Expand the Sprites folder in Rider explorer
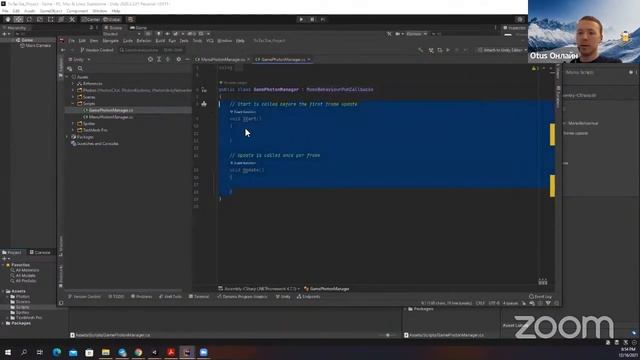This screenshot has height=360, width=640. click(x=73, y=123)
